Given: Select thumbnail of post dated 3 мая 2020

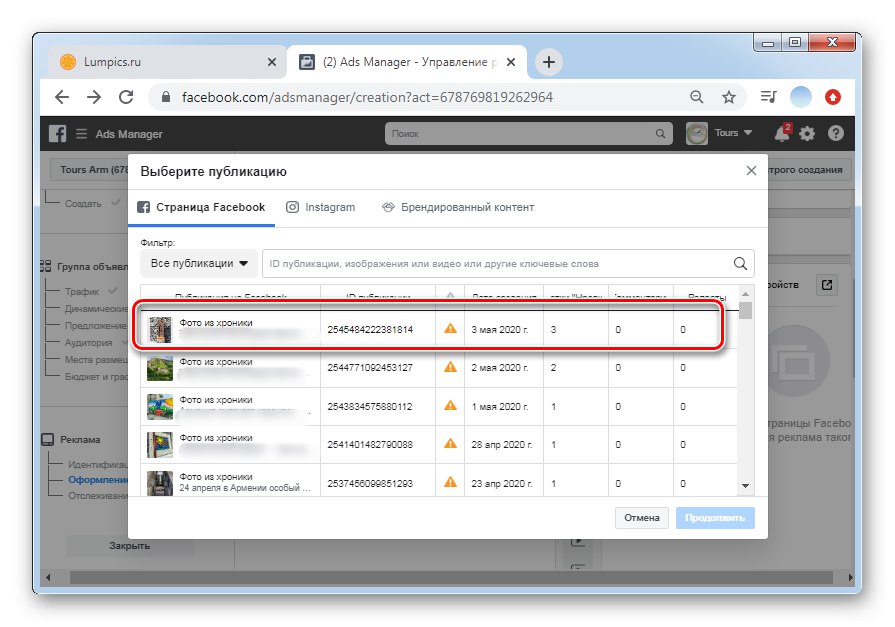Looking at the screenshot, I should pos(160,329).
